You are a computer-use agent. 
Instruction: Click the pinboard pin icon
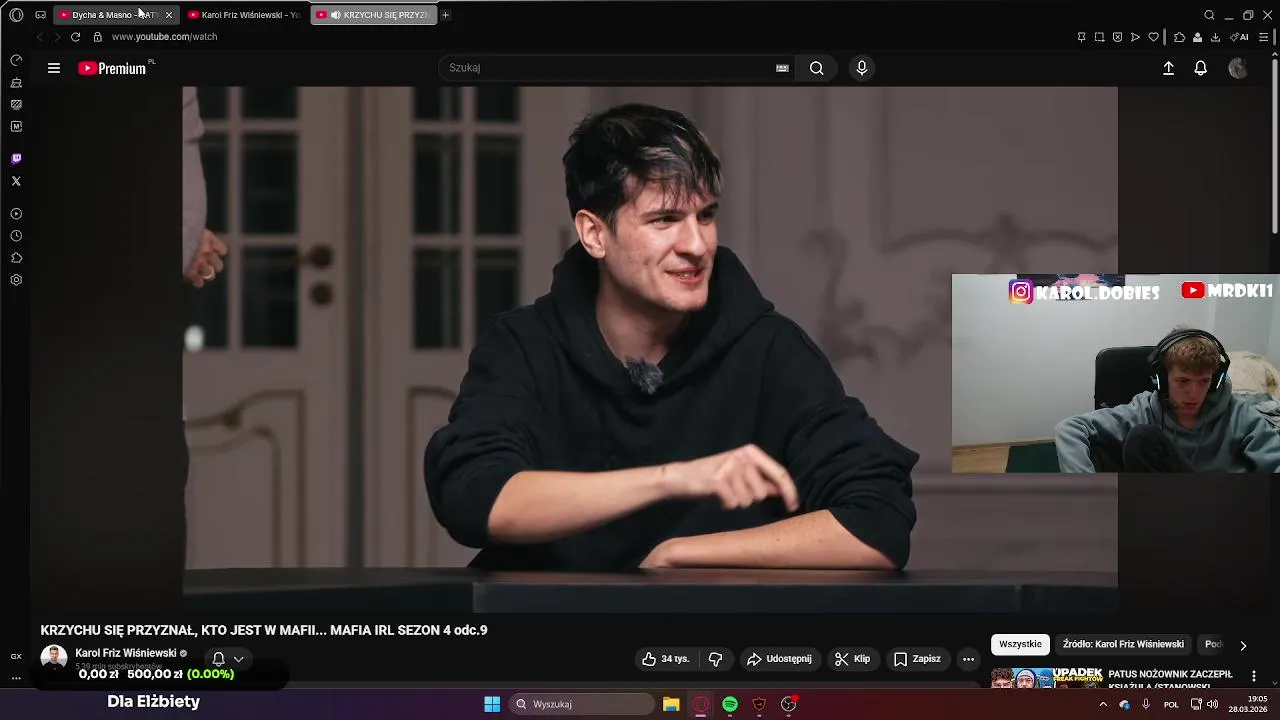[x=1081, y=37]
